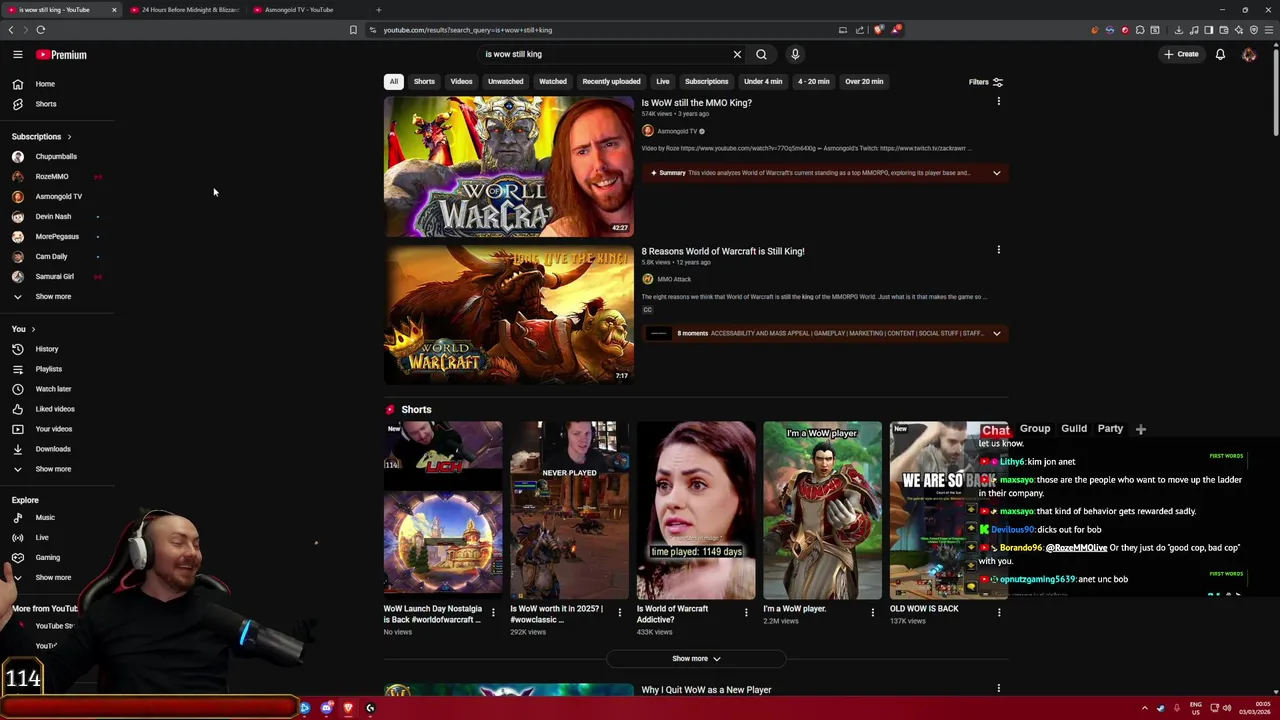Select the 4 - 20 min chip

tap(813, 82)
